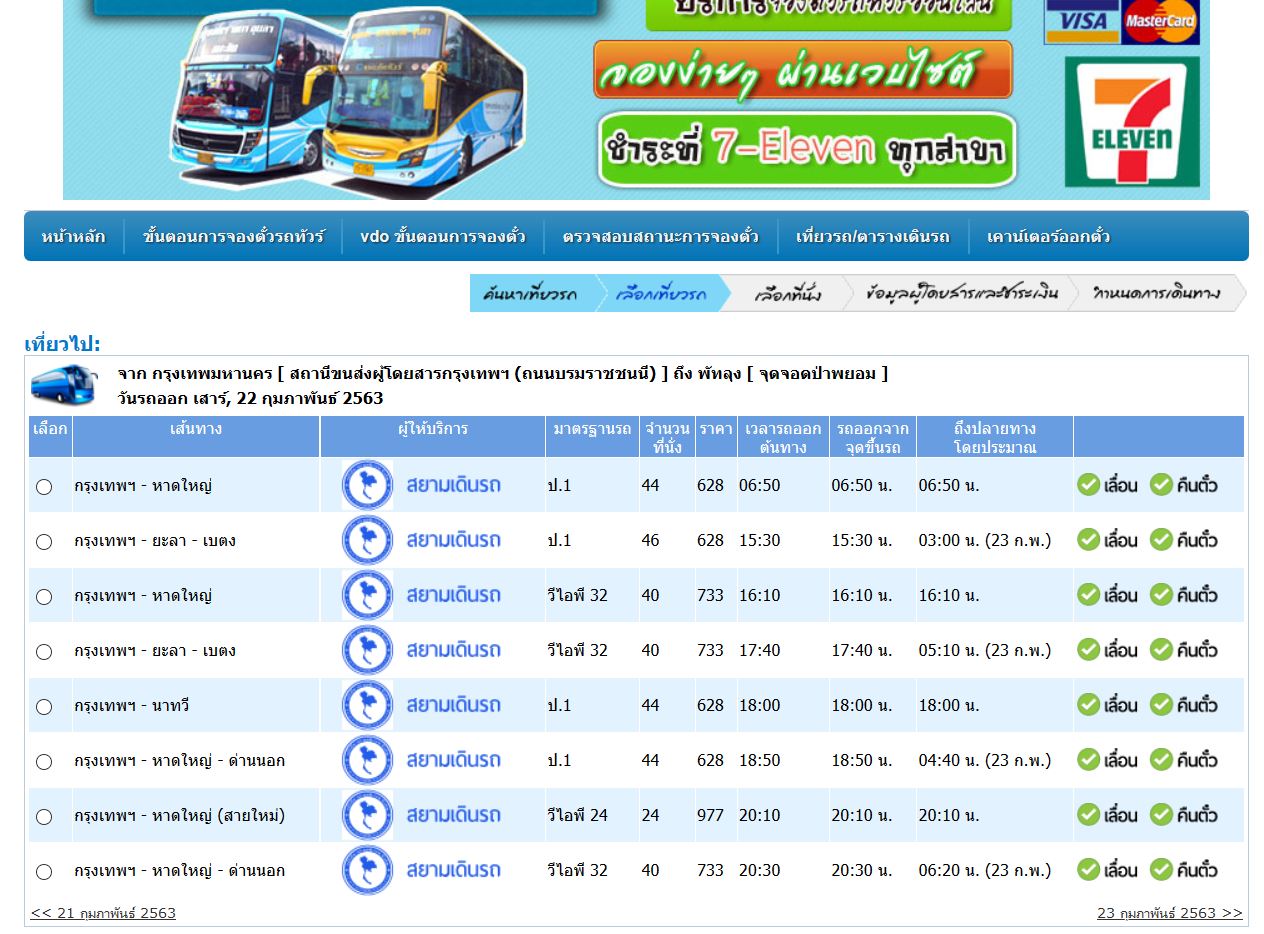The width and height of the screenshot is (1264, 934).
Task: Select radio for 18:00 กรุงเทพฯ - นาทวี trip
Action: [x=44, y=707]
